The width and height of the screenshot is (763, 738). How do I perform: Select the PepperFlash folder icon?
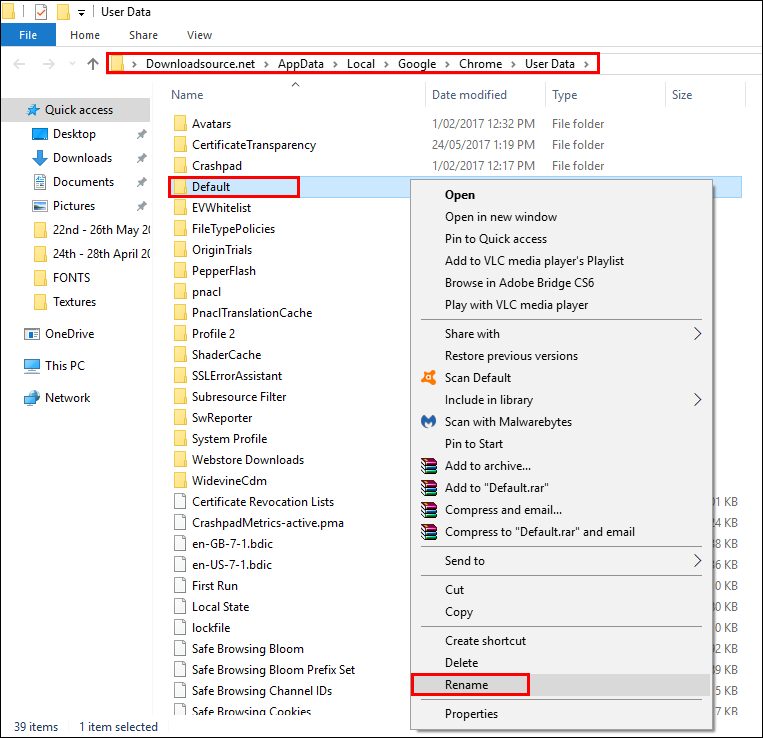180,270
